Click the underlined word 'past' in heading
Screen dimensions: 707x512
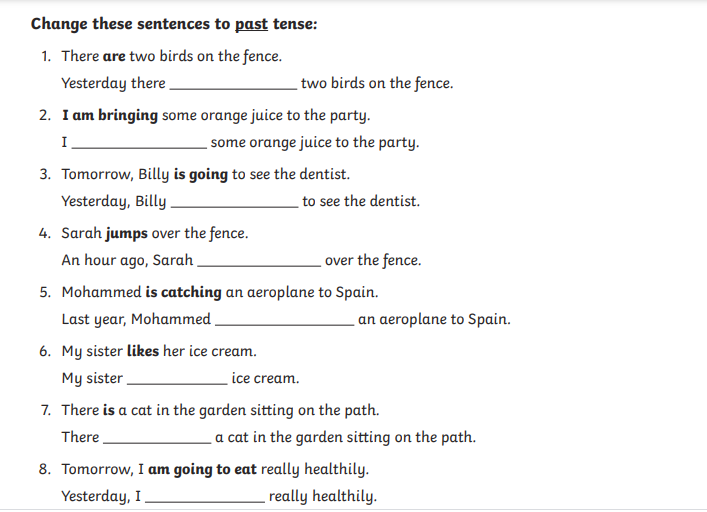(x=251, y=24)
